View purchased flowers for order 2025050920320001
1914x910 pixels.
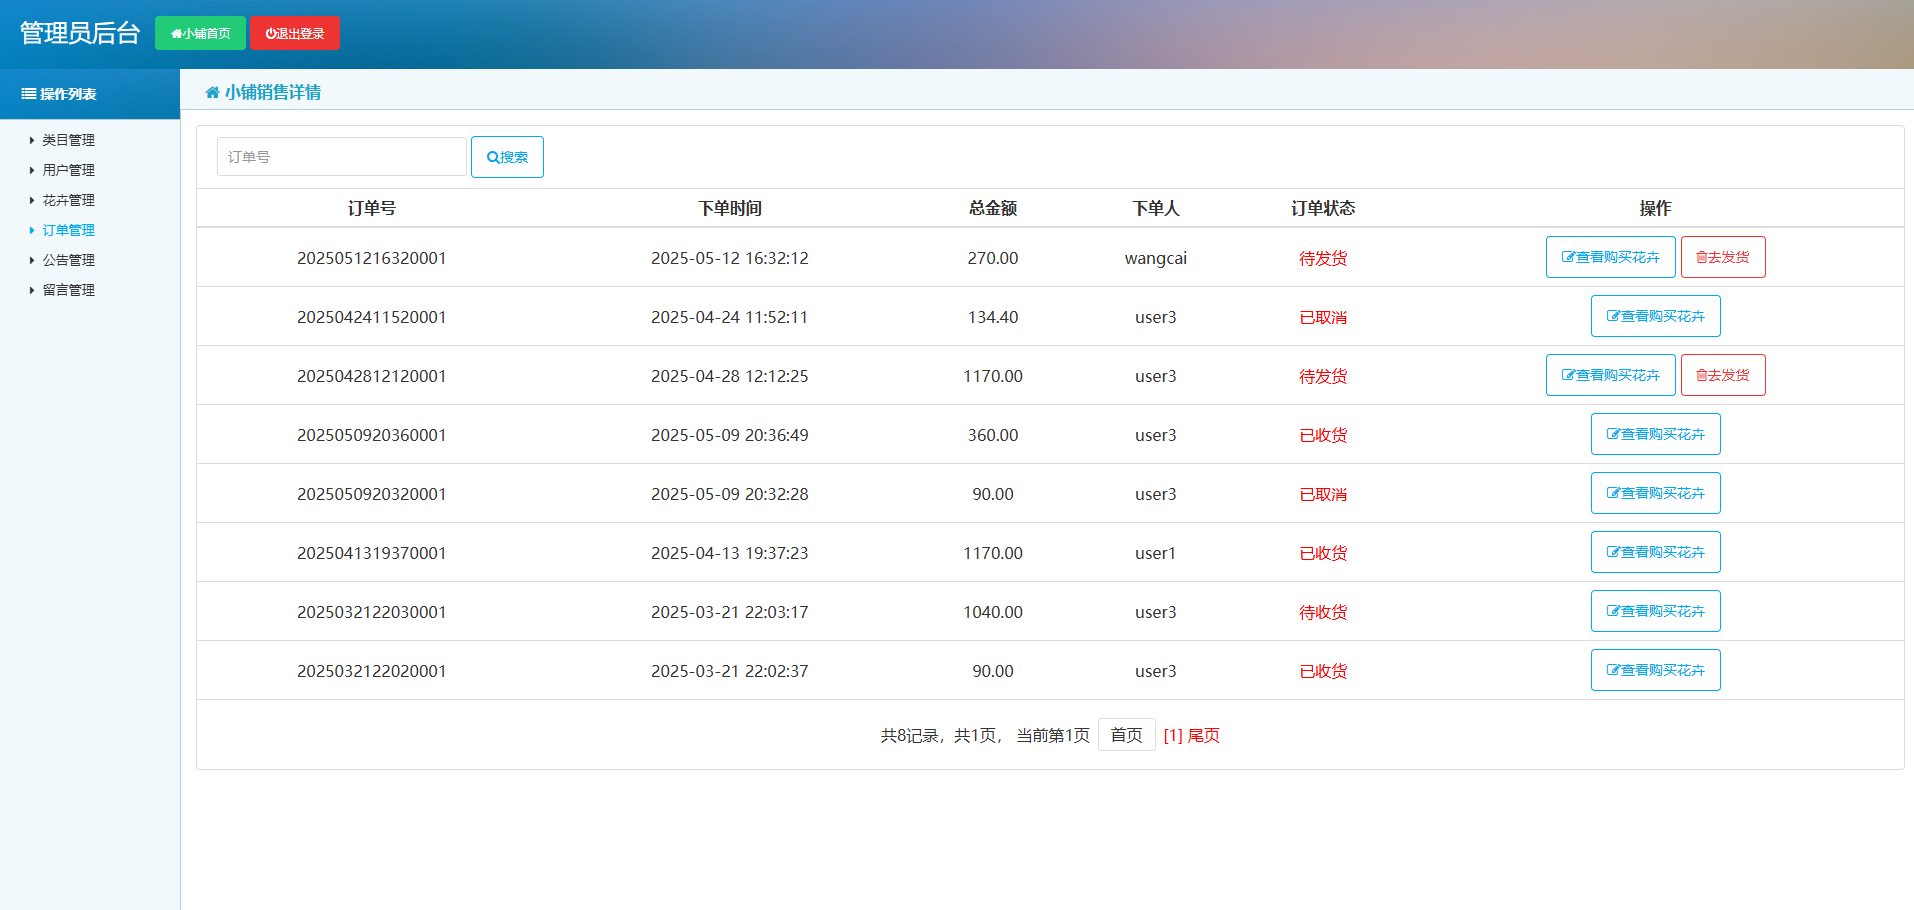click(1655, 493)
